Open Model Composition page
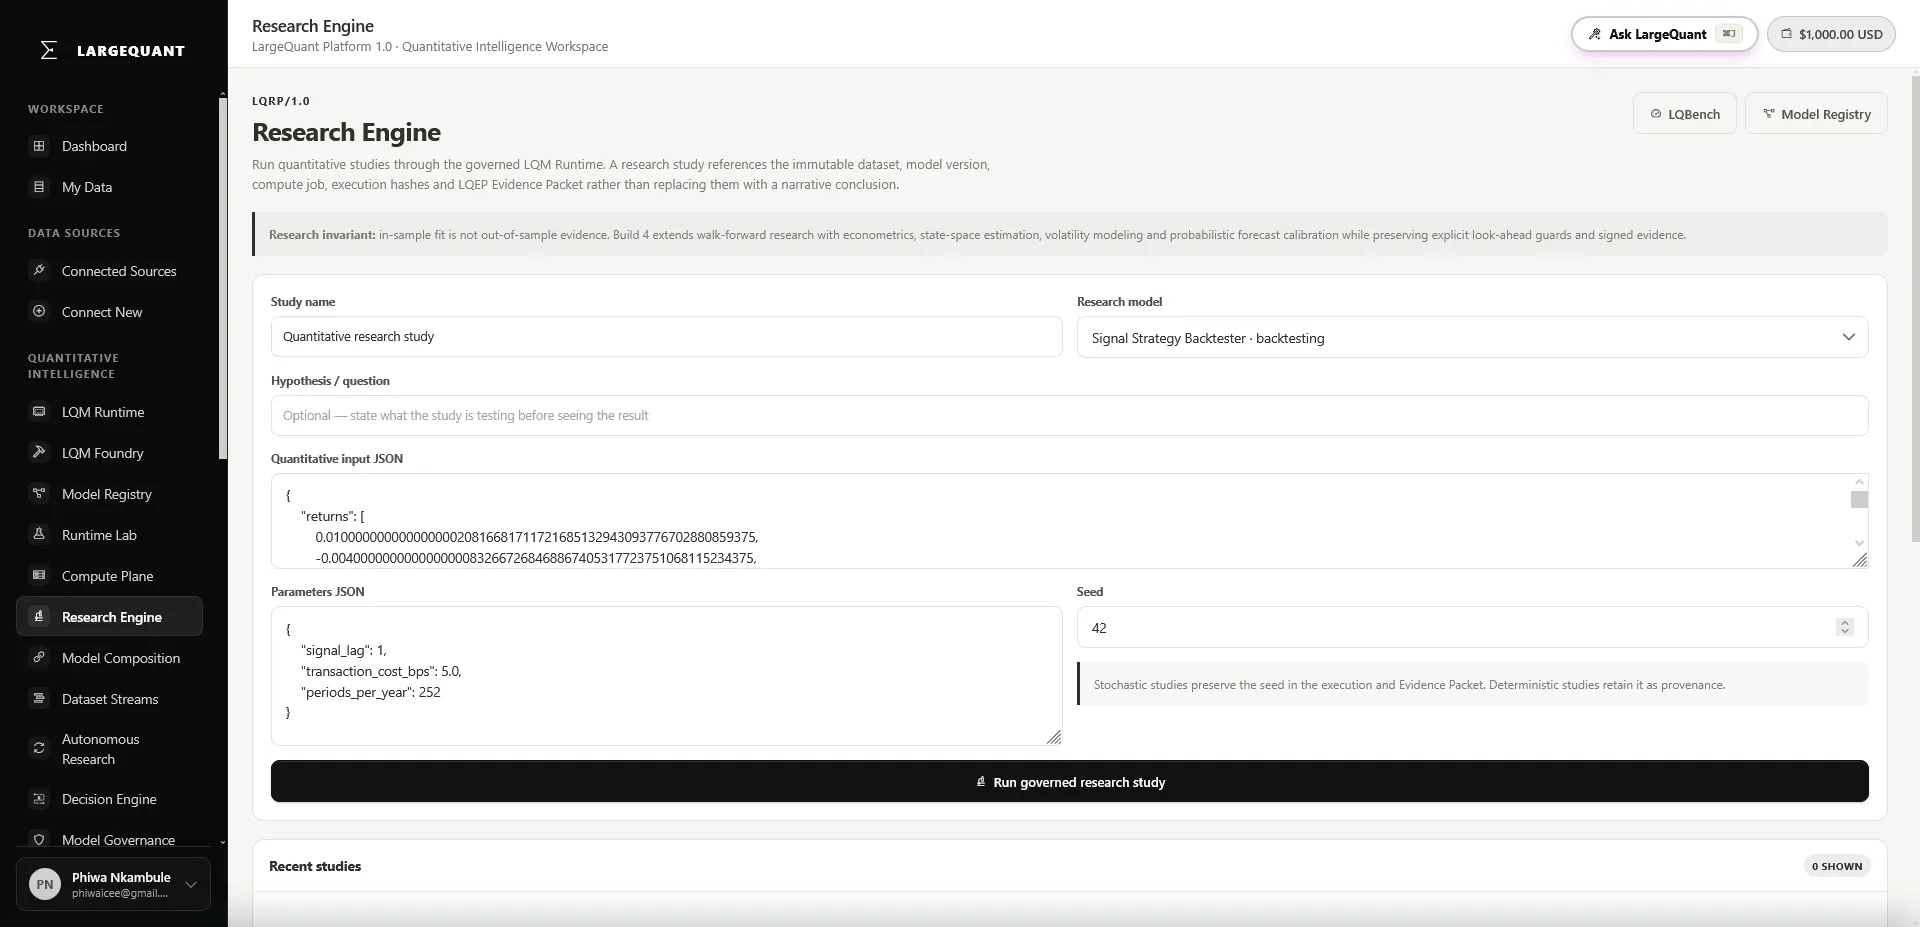 [x=109, y=658]
